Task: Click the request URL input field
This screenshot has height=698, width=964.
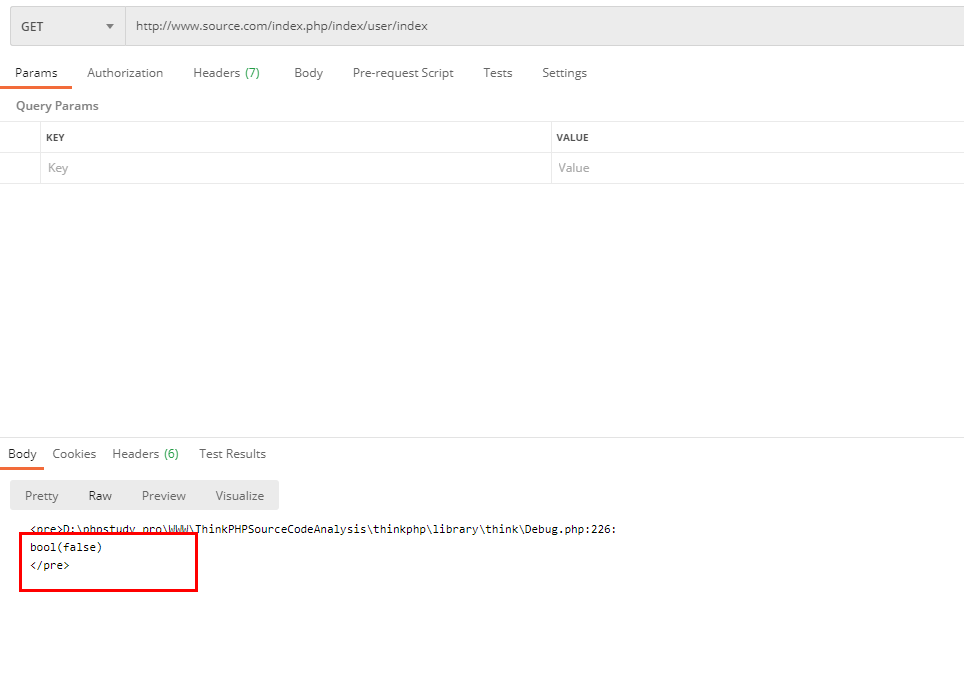Action: click(545, 26)
